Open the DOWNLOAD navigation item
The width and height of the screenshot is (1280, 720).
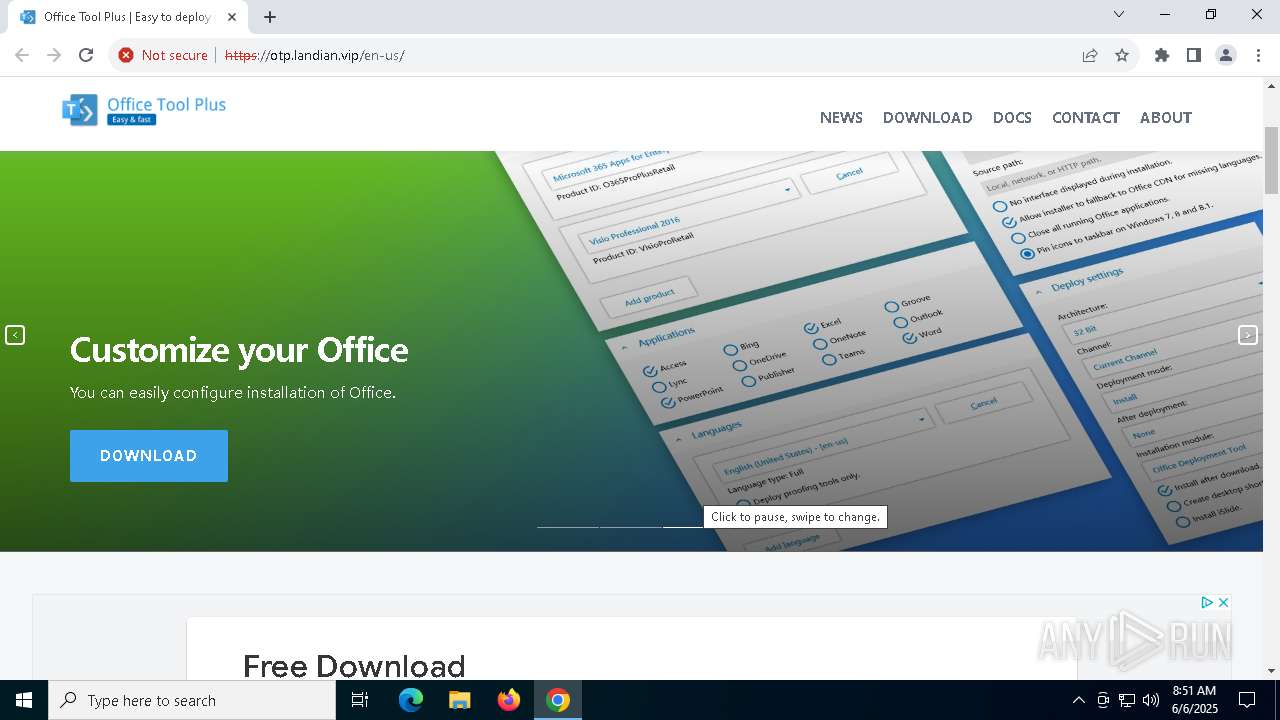[x=927, y=117]
